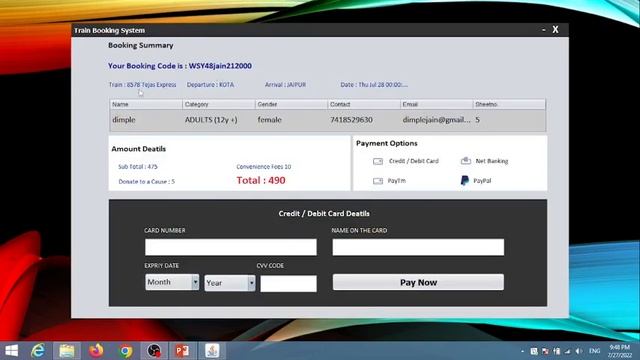Click the 'Arrival : JAIPUR' text
640x360 pixels.
[x=285, y=85]
